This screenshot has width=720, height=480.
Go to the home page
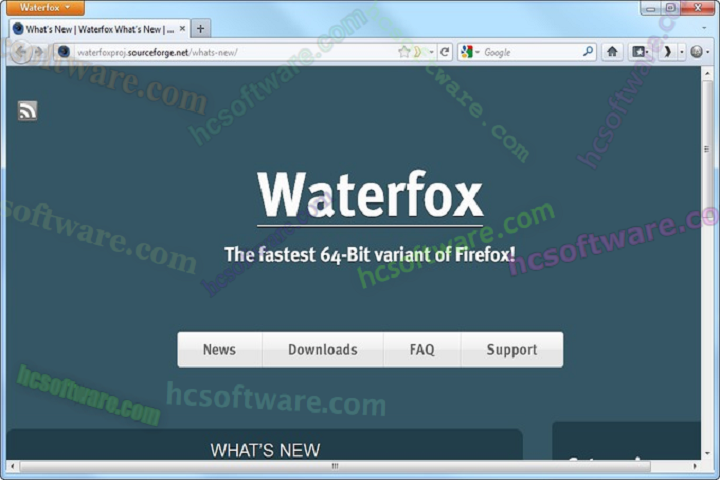tap(612, 51)
